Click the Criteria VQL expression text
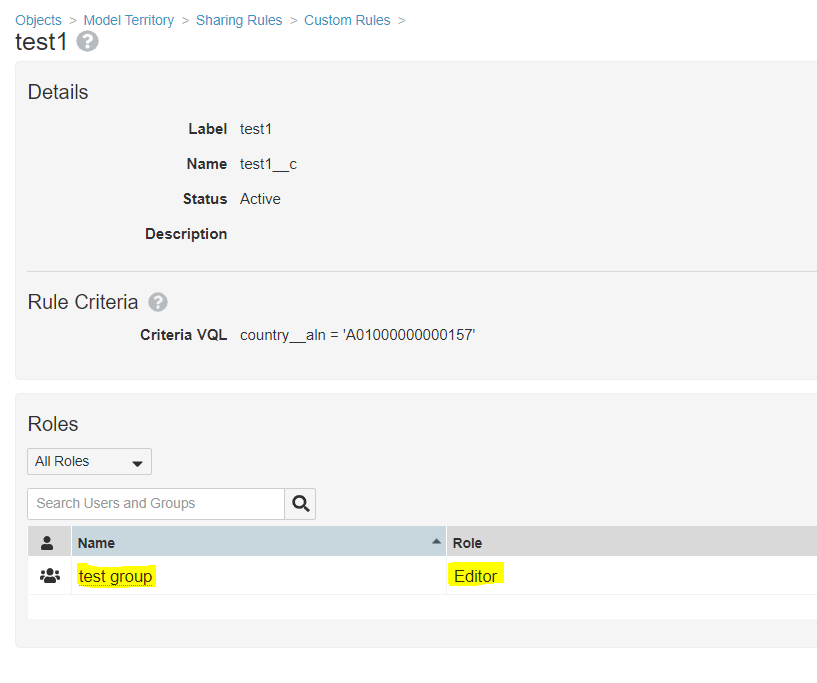817x683 pixels. [x=357, y=334]
